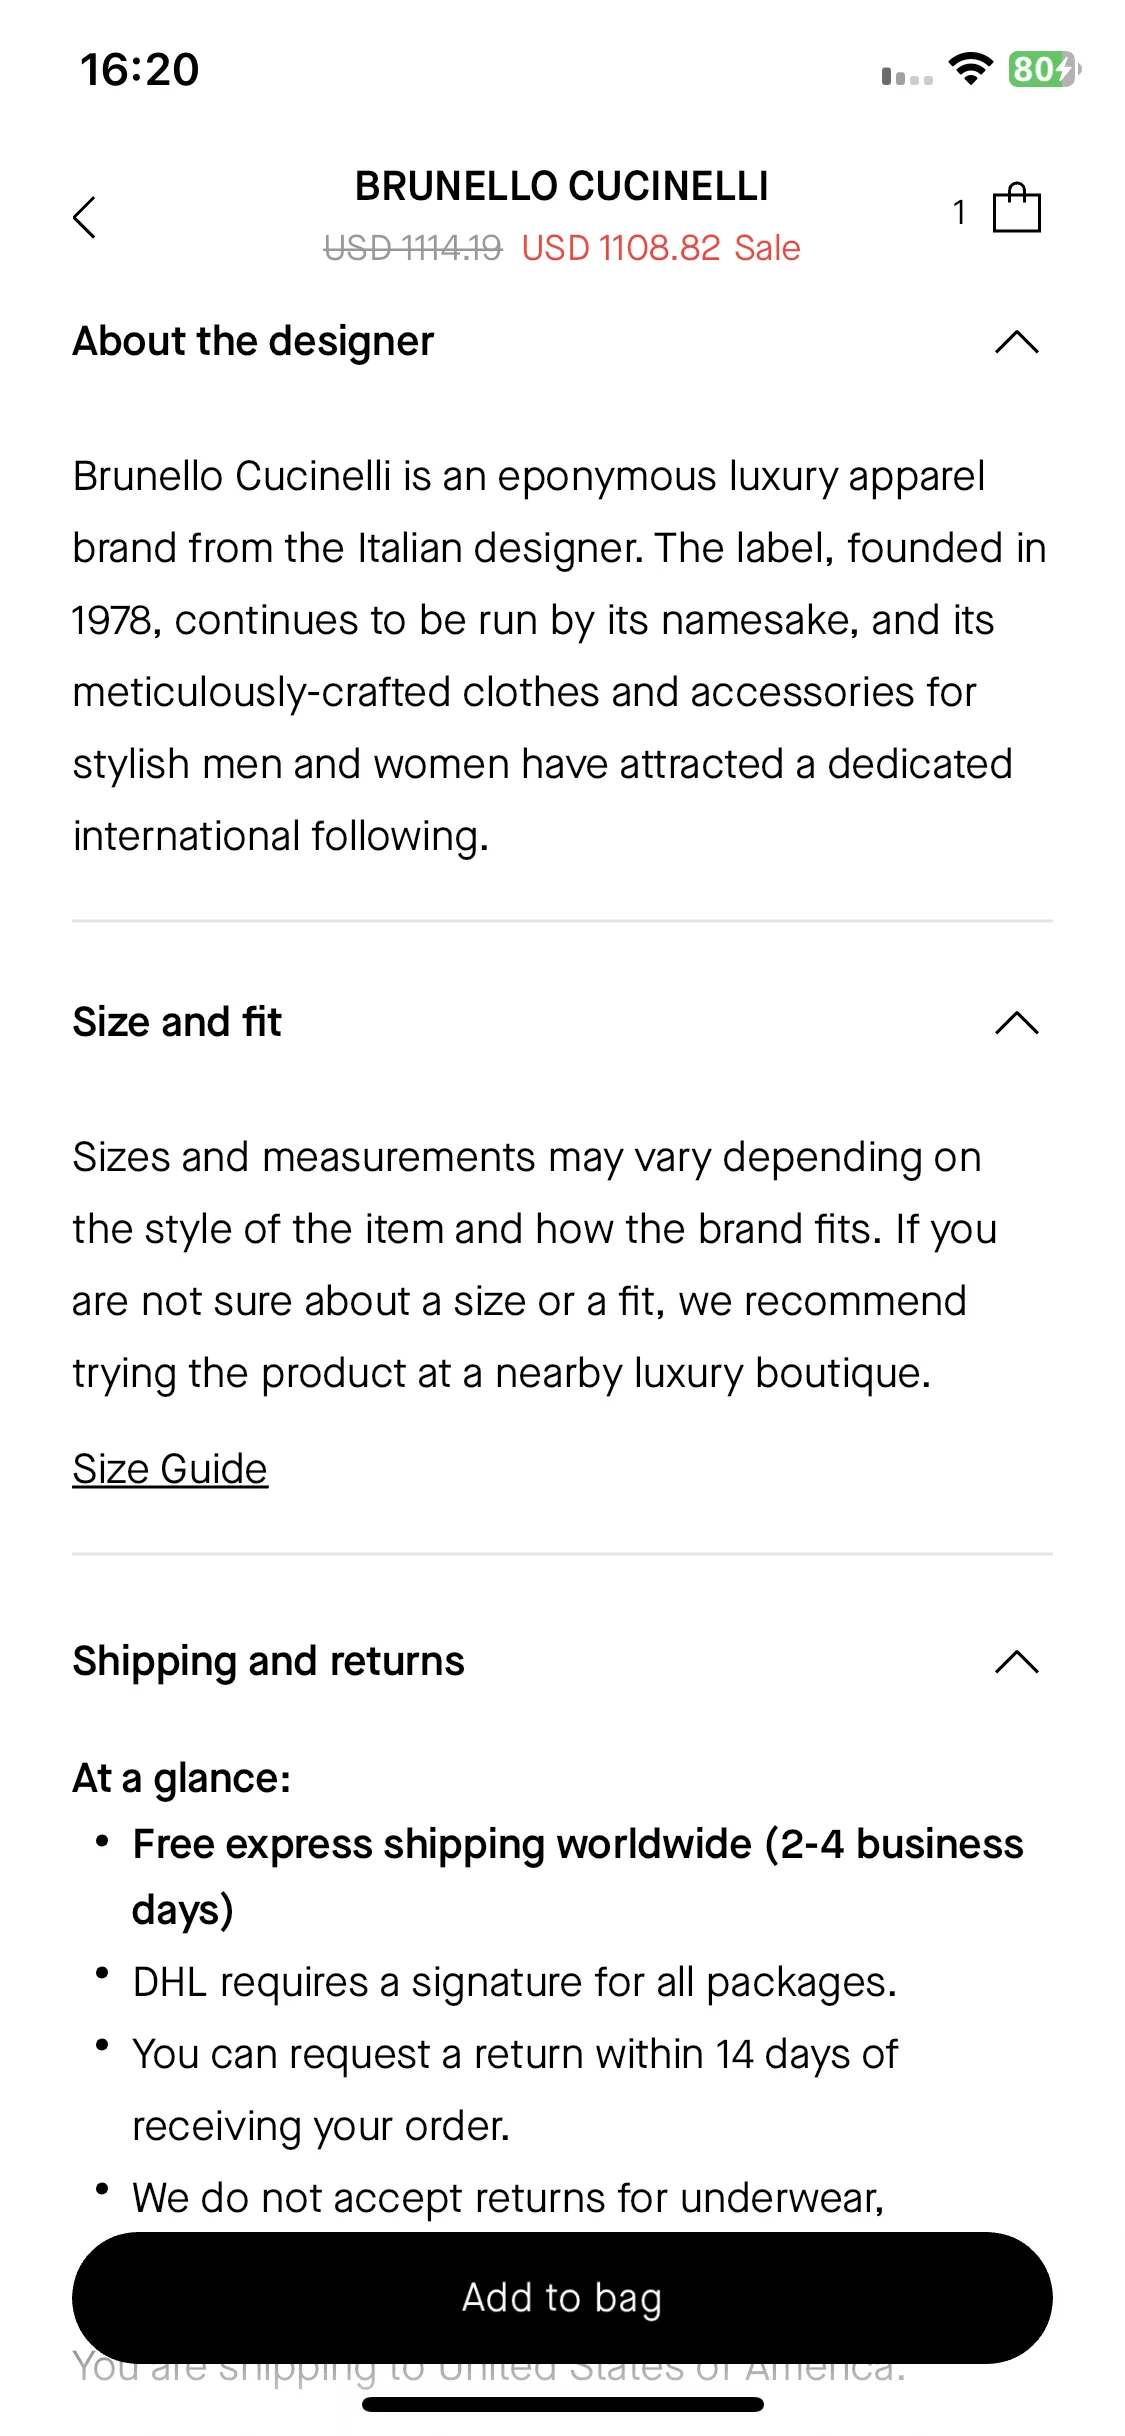Tap the battery indicator icon
This screenshot has height=2436, width=1125.
(1044, 69)
